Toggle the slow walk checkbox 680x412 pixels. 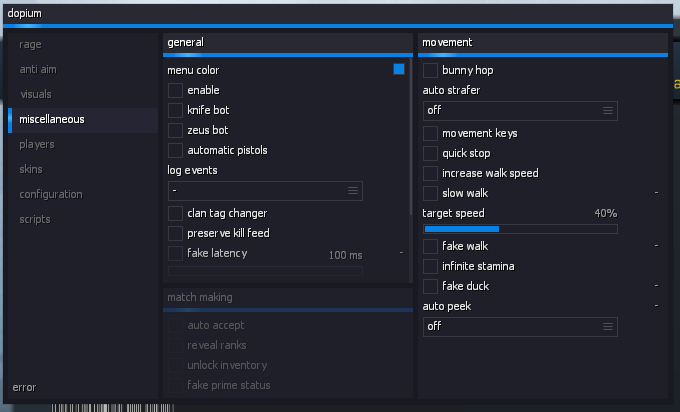430,193
